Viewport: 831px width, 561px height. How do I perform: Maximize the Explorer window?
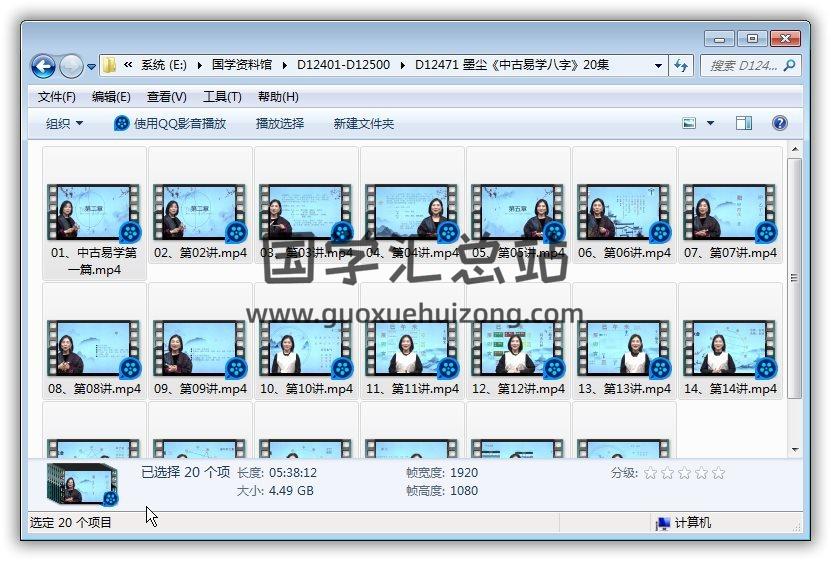click(752, 39)
